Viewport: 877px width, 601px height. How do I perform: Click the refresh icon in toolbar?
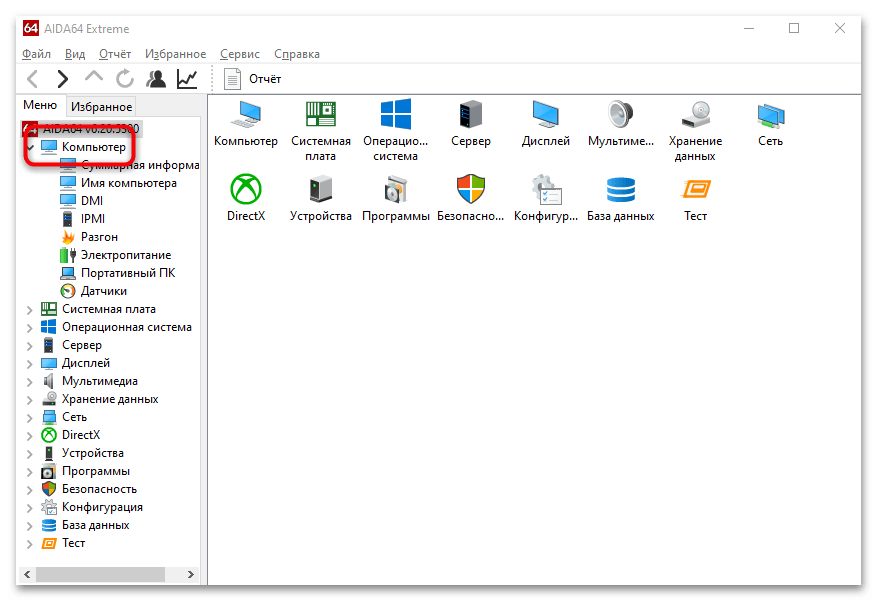pyautogui.click(x=125, y=79)
